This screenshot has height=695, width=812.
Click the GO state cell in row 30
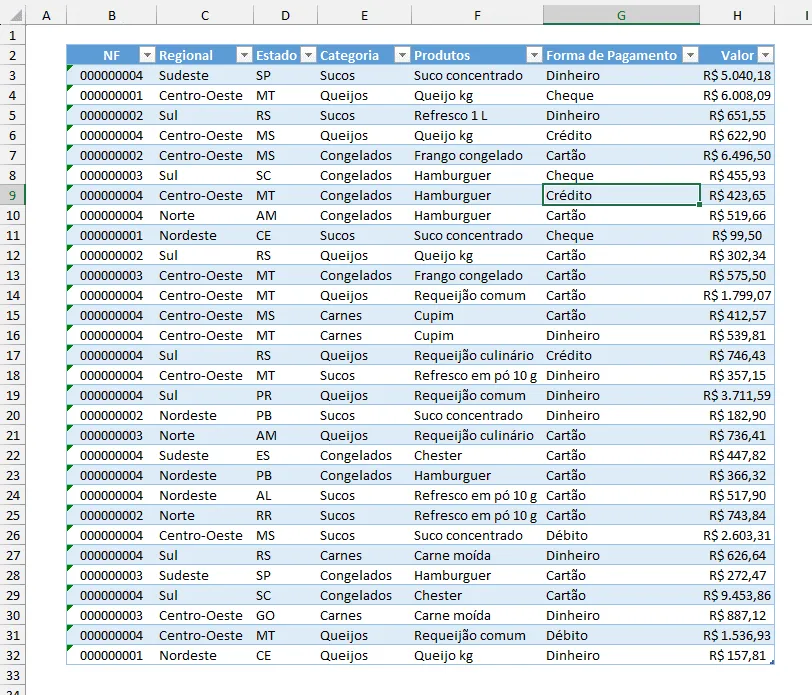coord(285,615)
